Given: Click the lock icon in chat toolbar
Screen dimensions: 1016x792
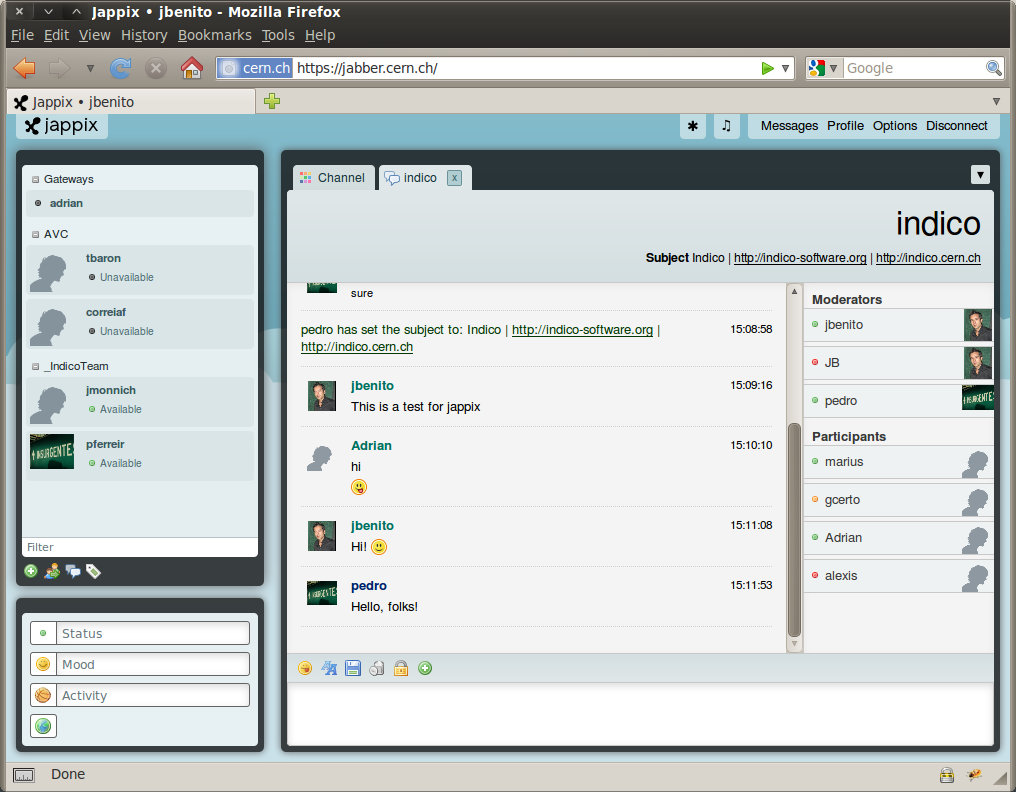Looking at the screenshot, I should [x=401, y=668].
